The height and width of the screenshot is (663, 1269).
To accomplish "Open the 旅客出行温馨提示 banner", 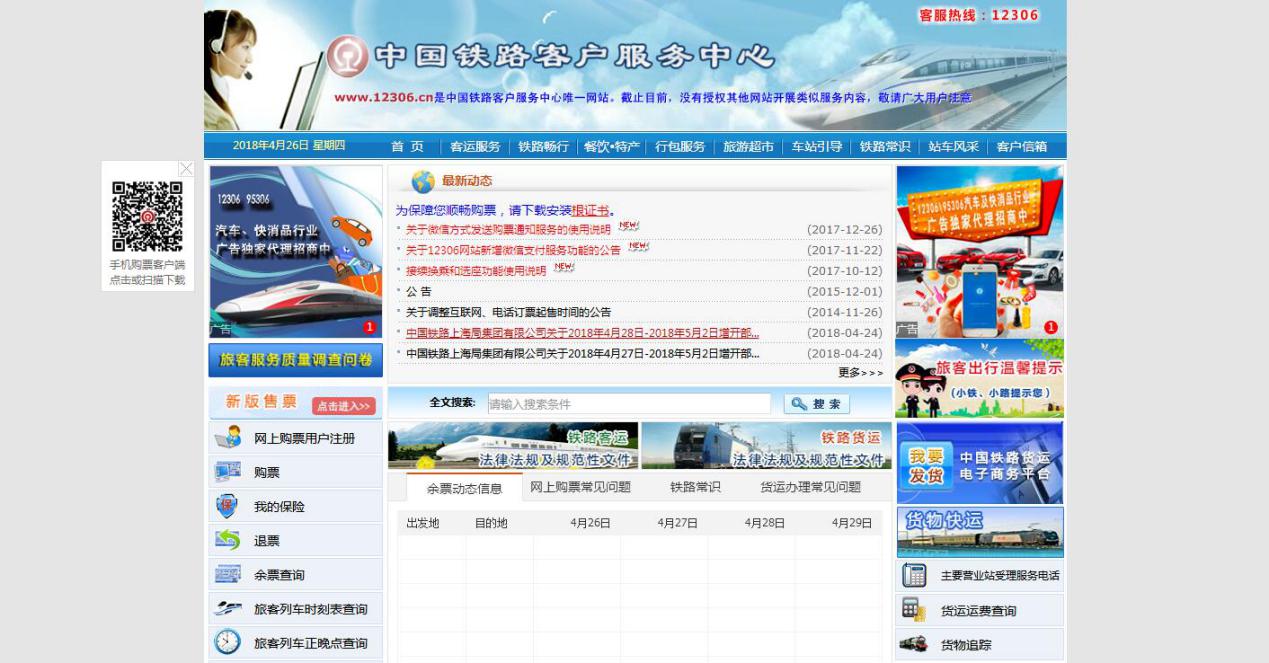I will pos(980,378).
